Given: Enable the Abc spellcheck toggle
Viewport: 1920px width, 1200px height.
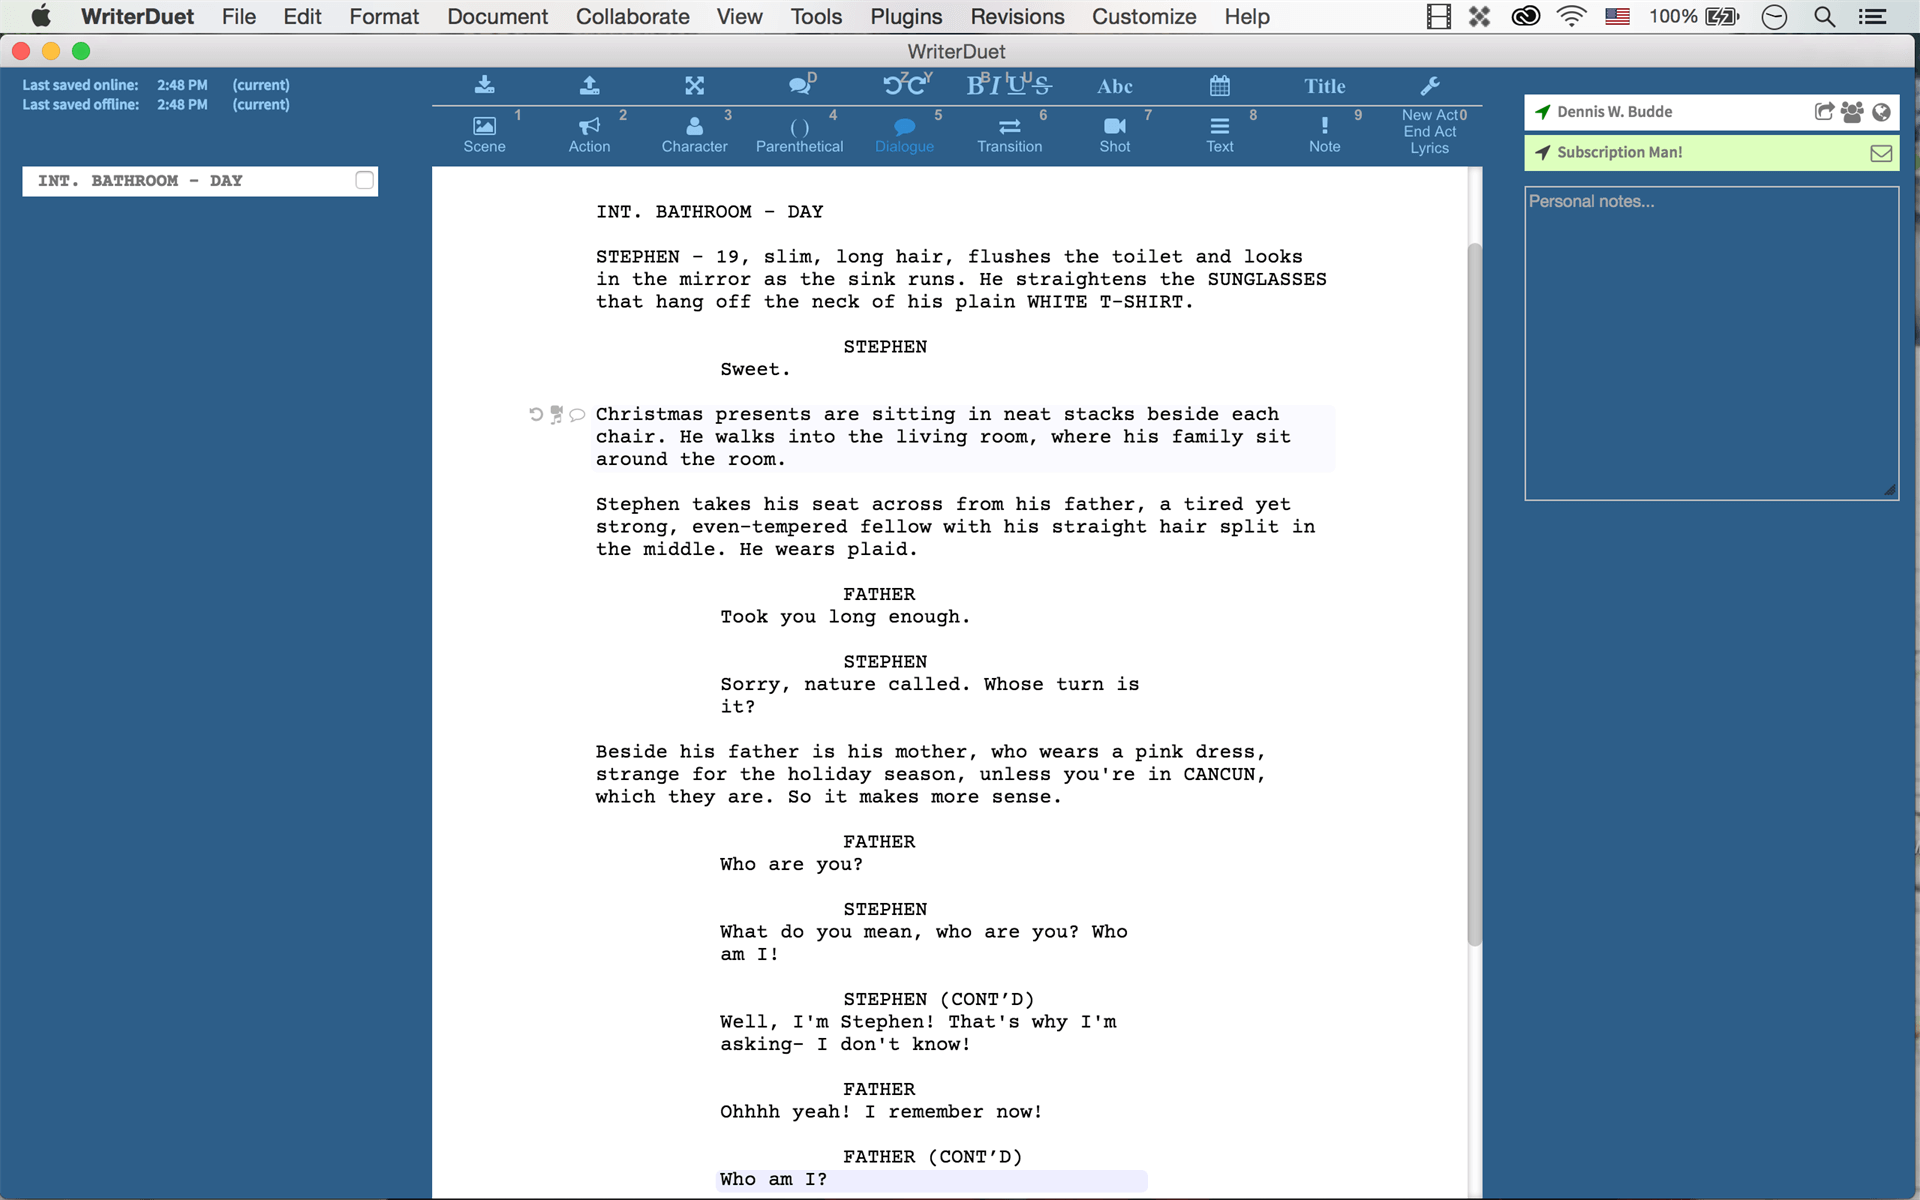Looking at the screenshot, I should (x=1114, y=86).
